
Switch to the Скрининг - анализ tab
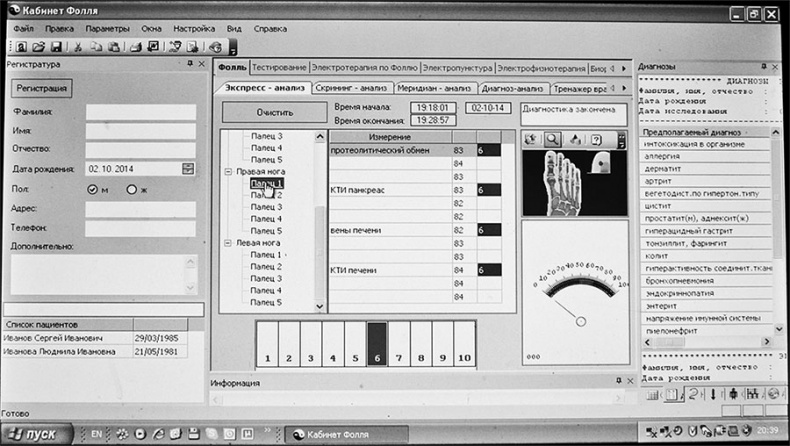click(x=352, y=88)
